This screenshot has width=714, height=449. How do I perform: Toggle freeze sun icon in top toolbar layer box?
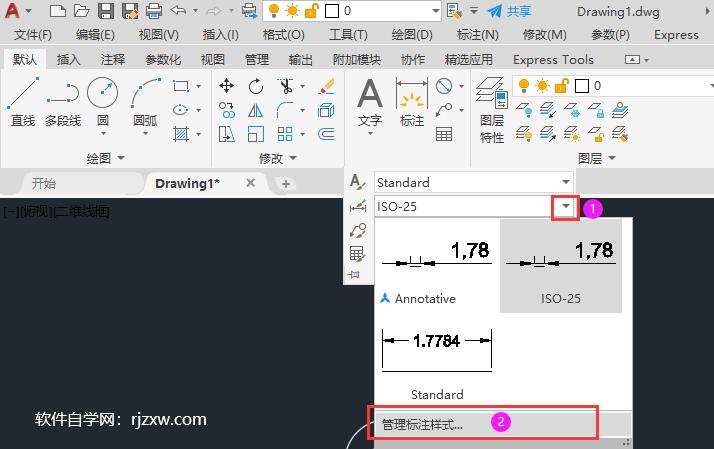[292, 10]
